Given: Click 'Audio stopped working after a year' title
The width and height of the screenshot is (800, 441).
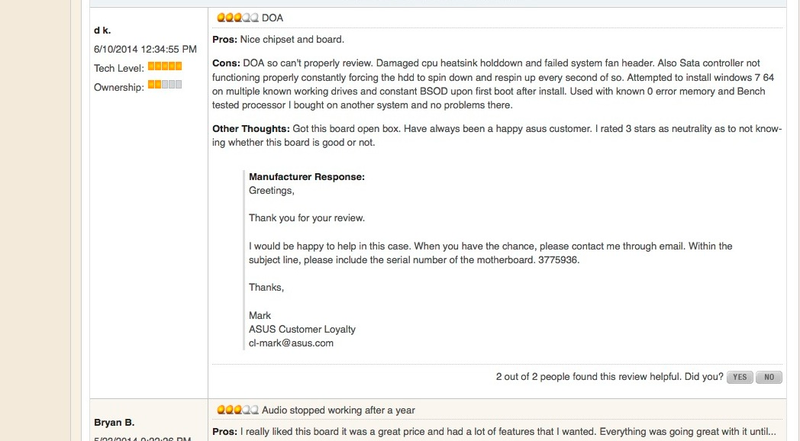Looking at the screenshot, I should point(338,410).
